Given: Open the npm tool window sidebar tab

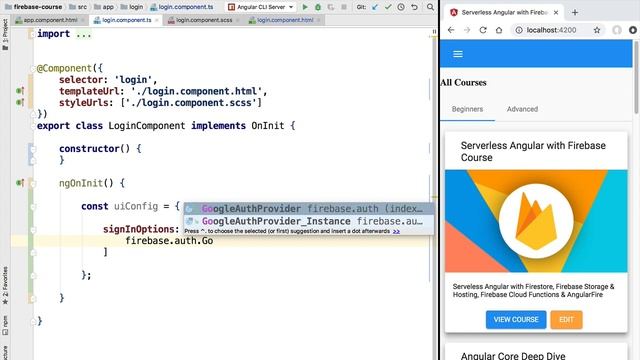Looking at the screenshot, I should 5,325.
